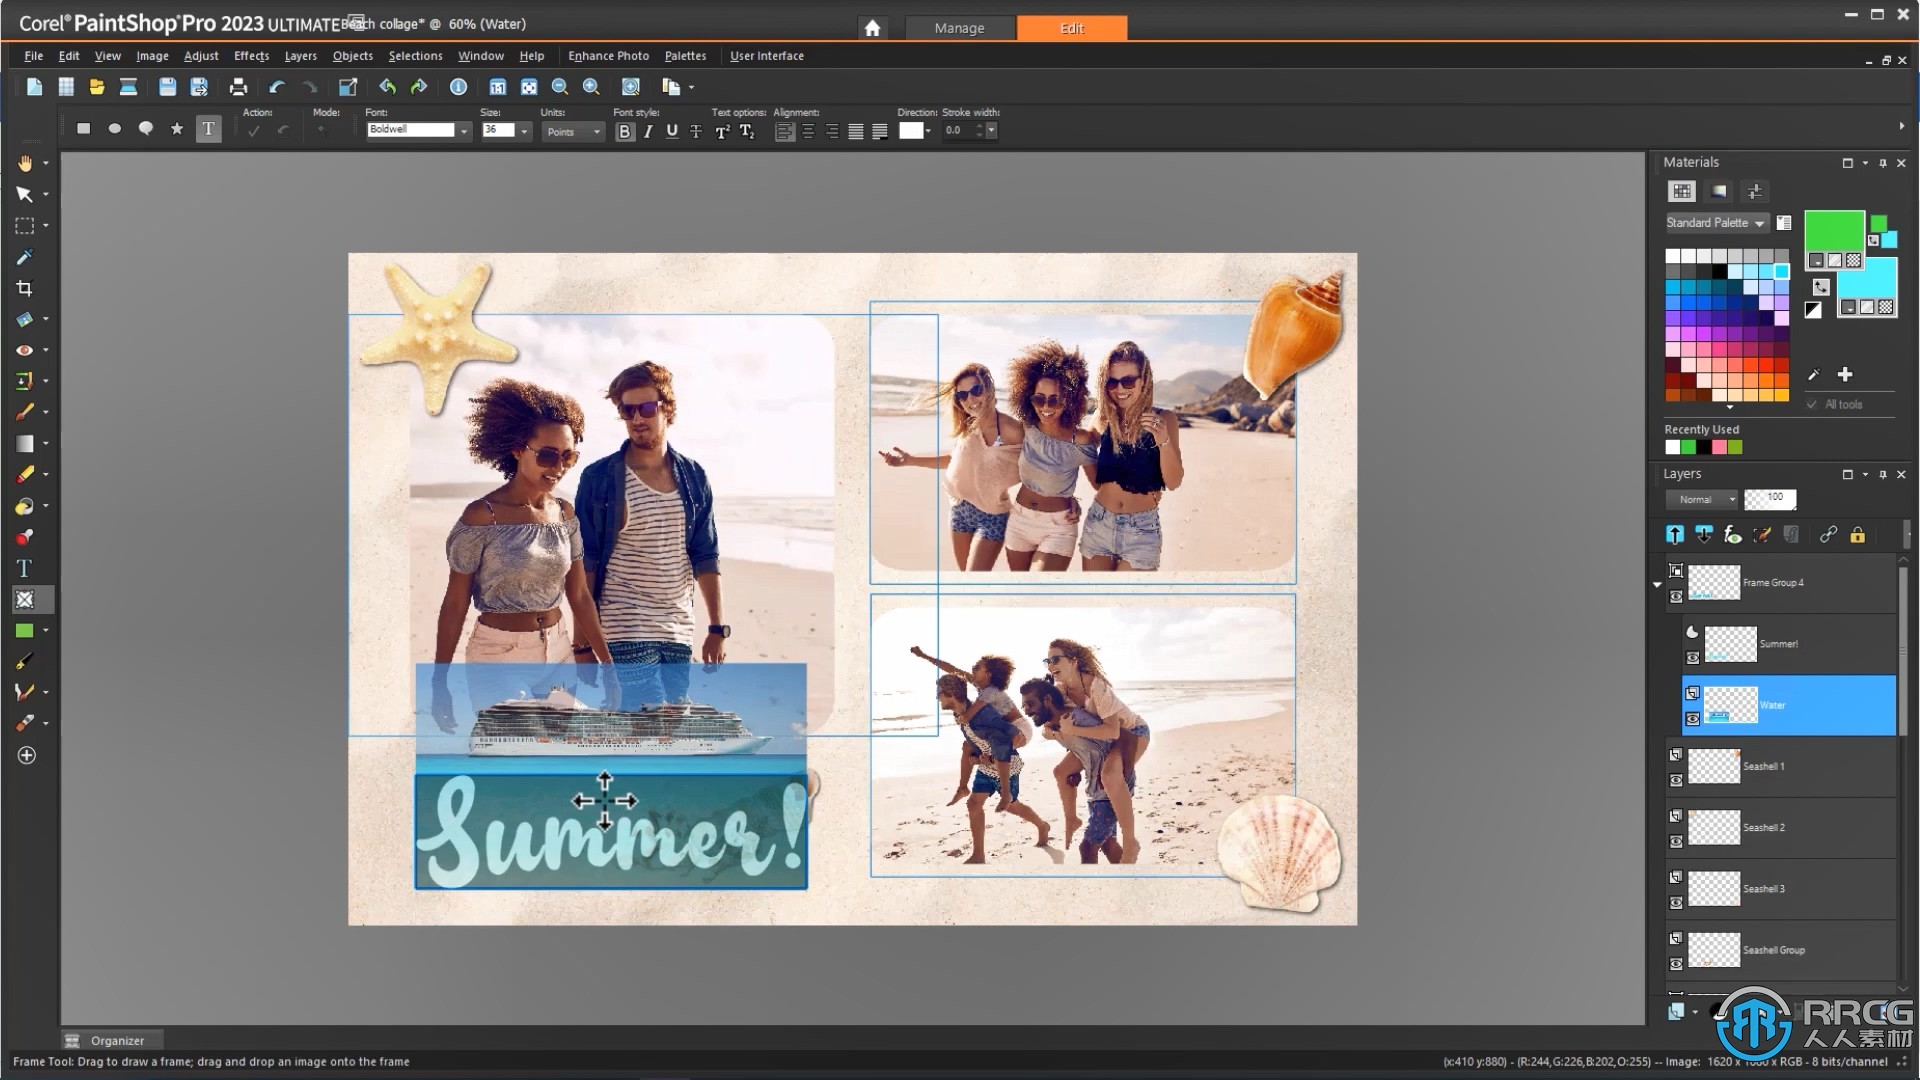1920x1080 pixels.
Task: Click the Water layer thumbnail
Action: pyautogui.click(x=1730, y=703)
